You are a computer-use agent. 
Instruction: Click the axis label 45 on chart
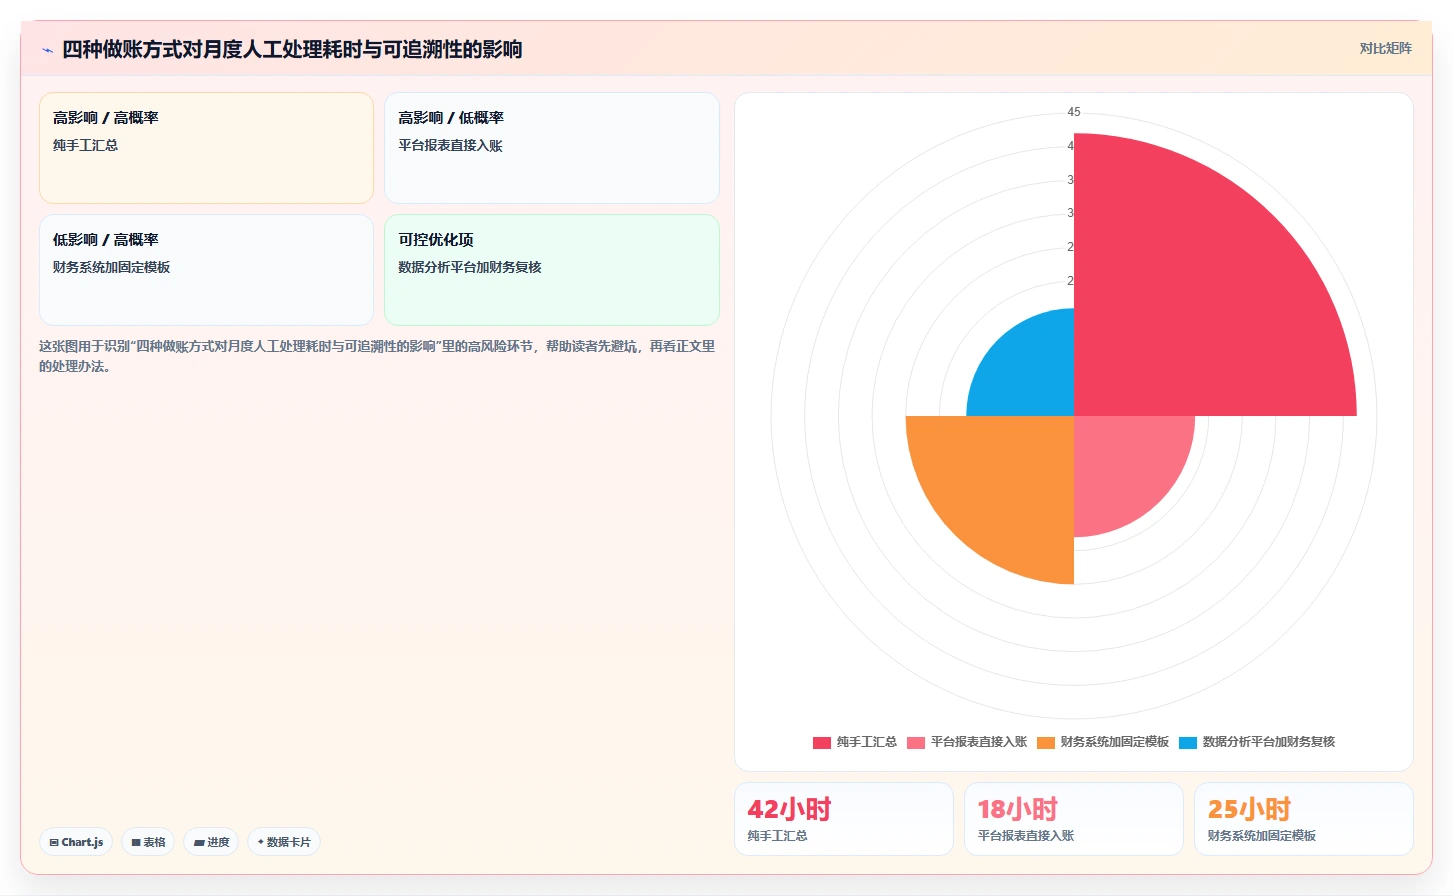pos(1074,112)
